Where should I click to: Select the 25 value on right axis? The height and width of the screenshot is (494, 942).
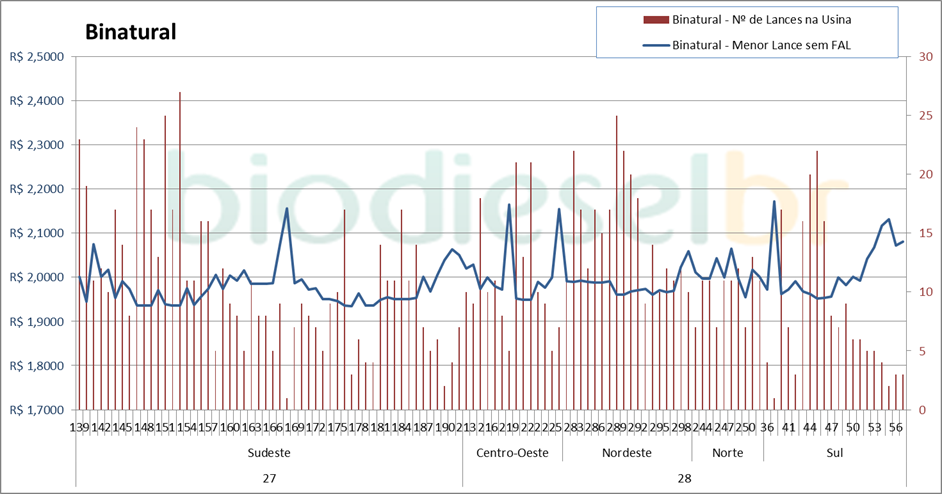tap(926, 116)
